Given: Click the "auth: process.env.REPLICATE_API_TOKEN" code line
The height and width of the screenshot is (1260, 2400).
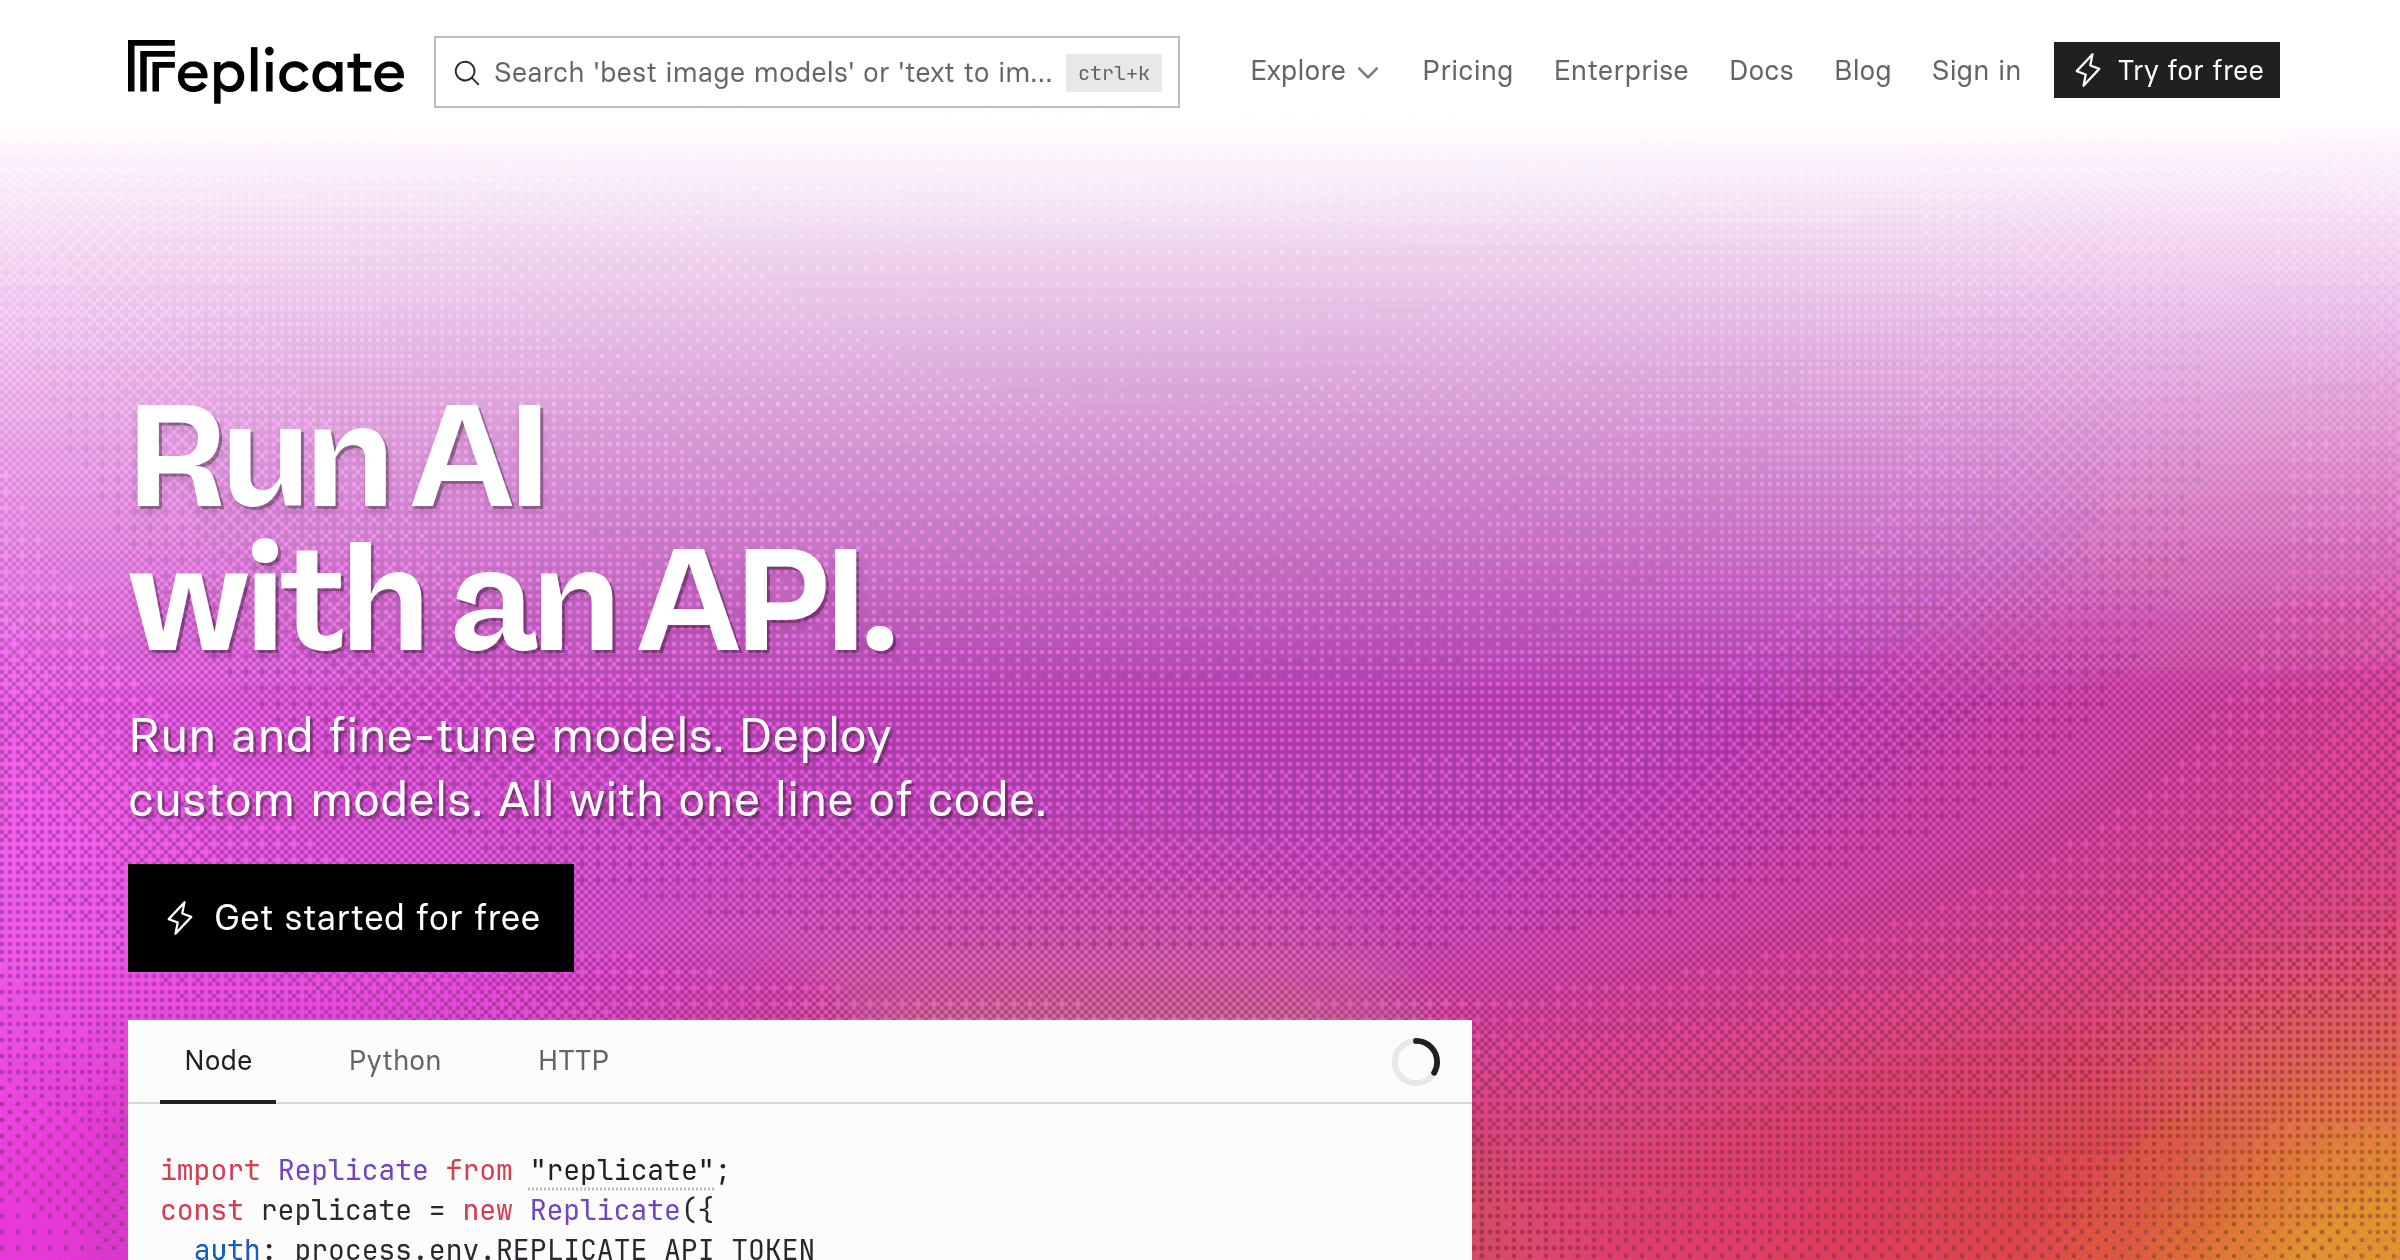Looking at the screenshot, I should pos(504,1250).
